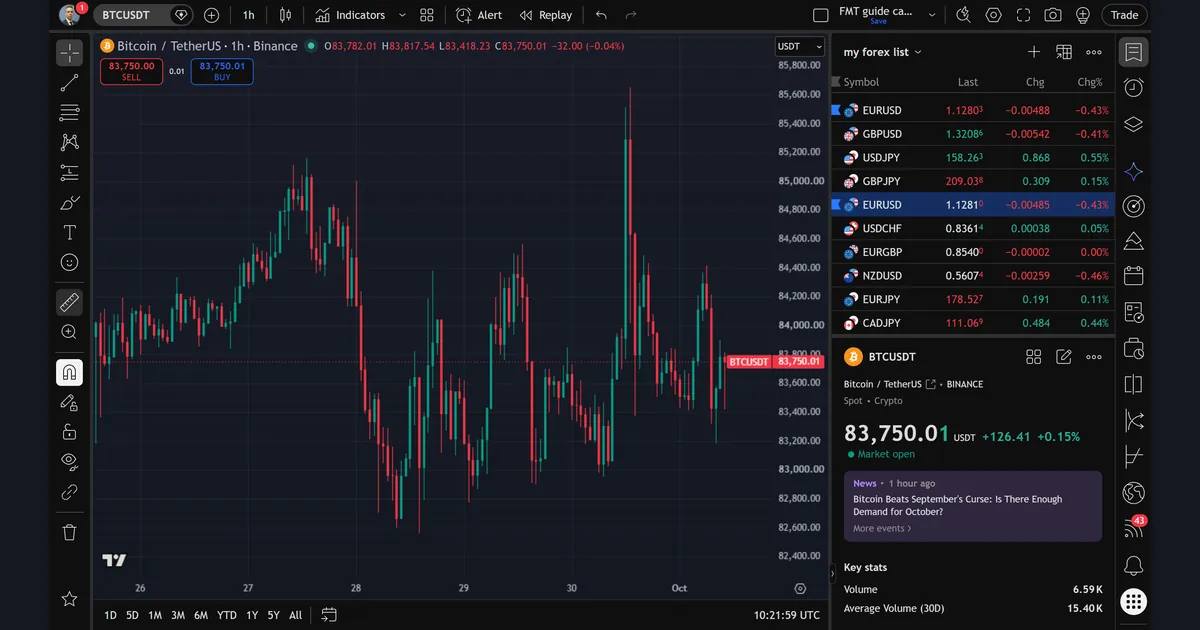The image size is (1200, 630).
Task: Select the 1M time range
Action: pyautogui.click(x=155, y=615)
